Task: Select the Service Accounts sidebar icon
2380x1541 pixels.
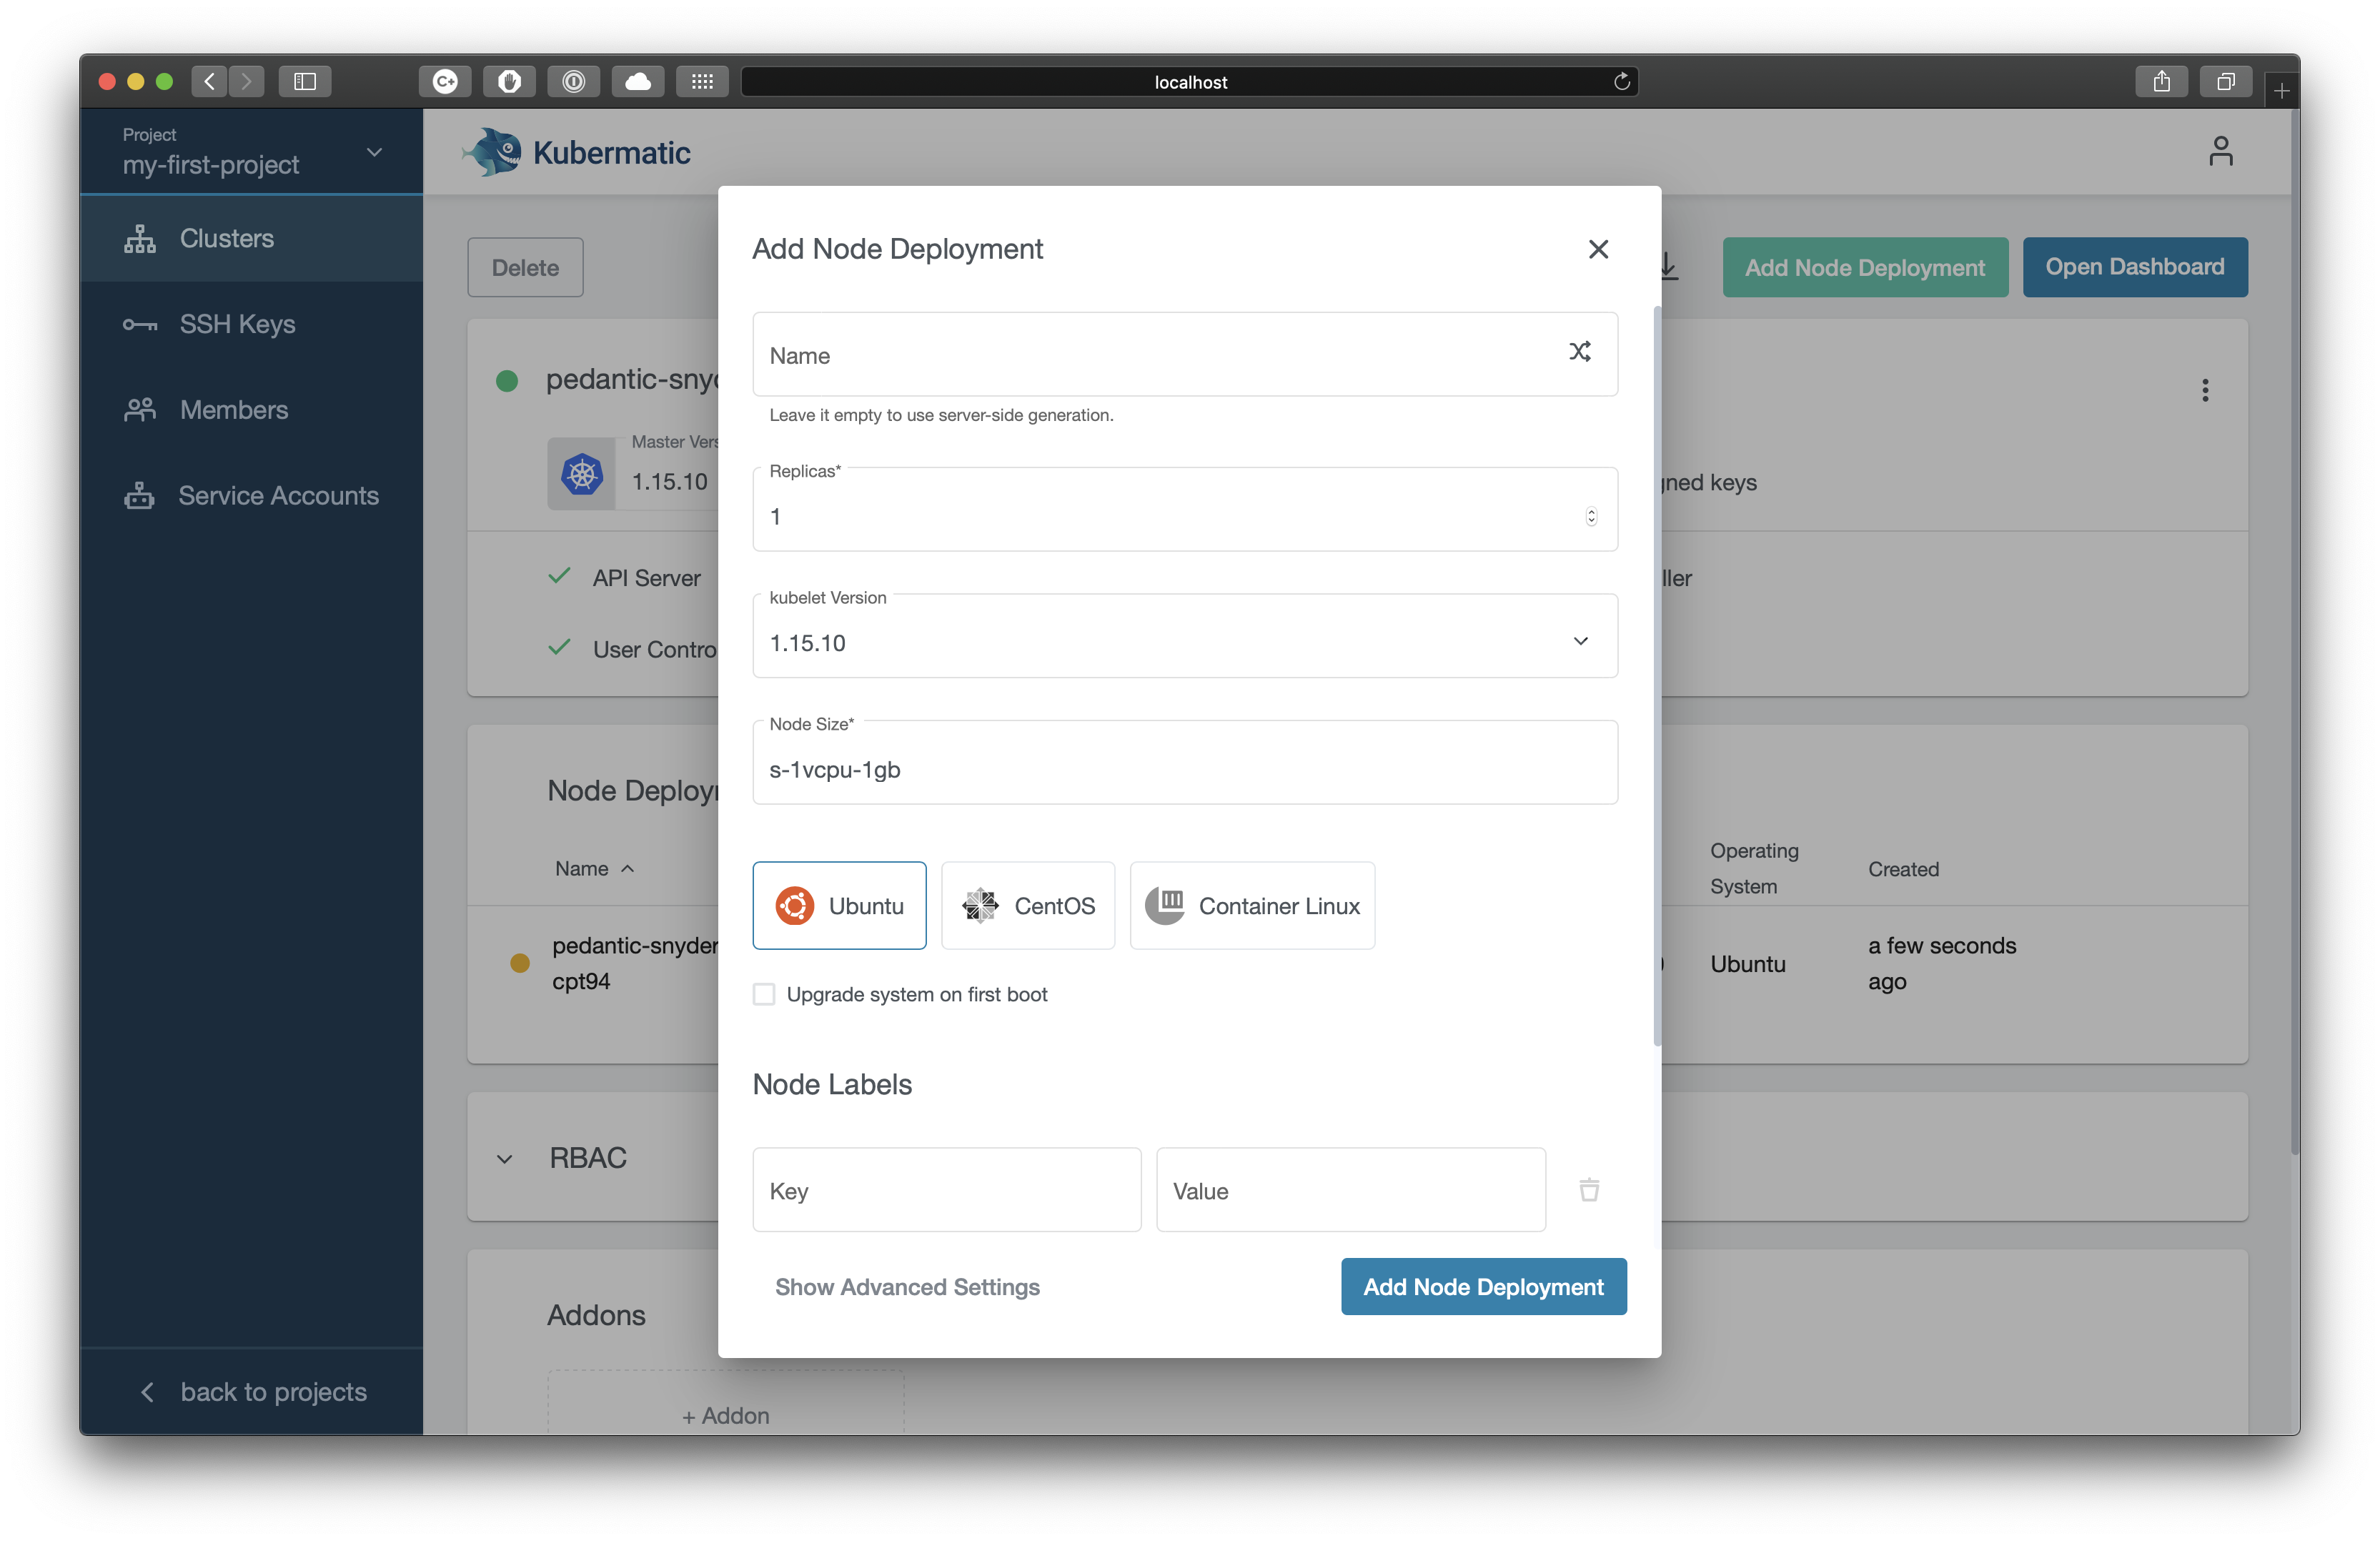Action: tap(139, 495)
